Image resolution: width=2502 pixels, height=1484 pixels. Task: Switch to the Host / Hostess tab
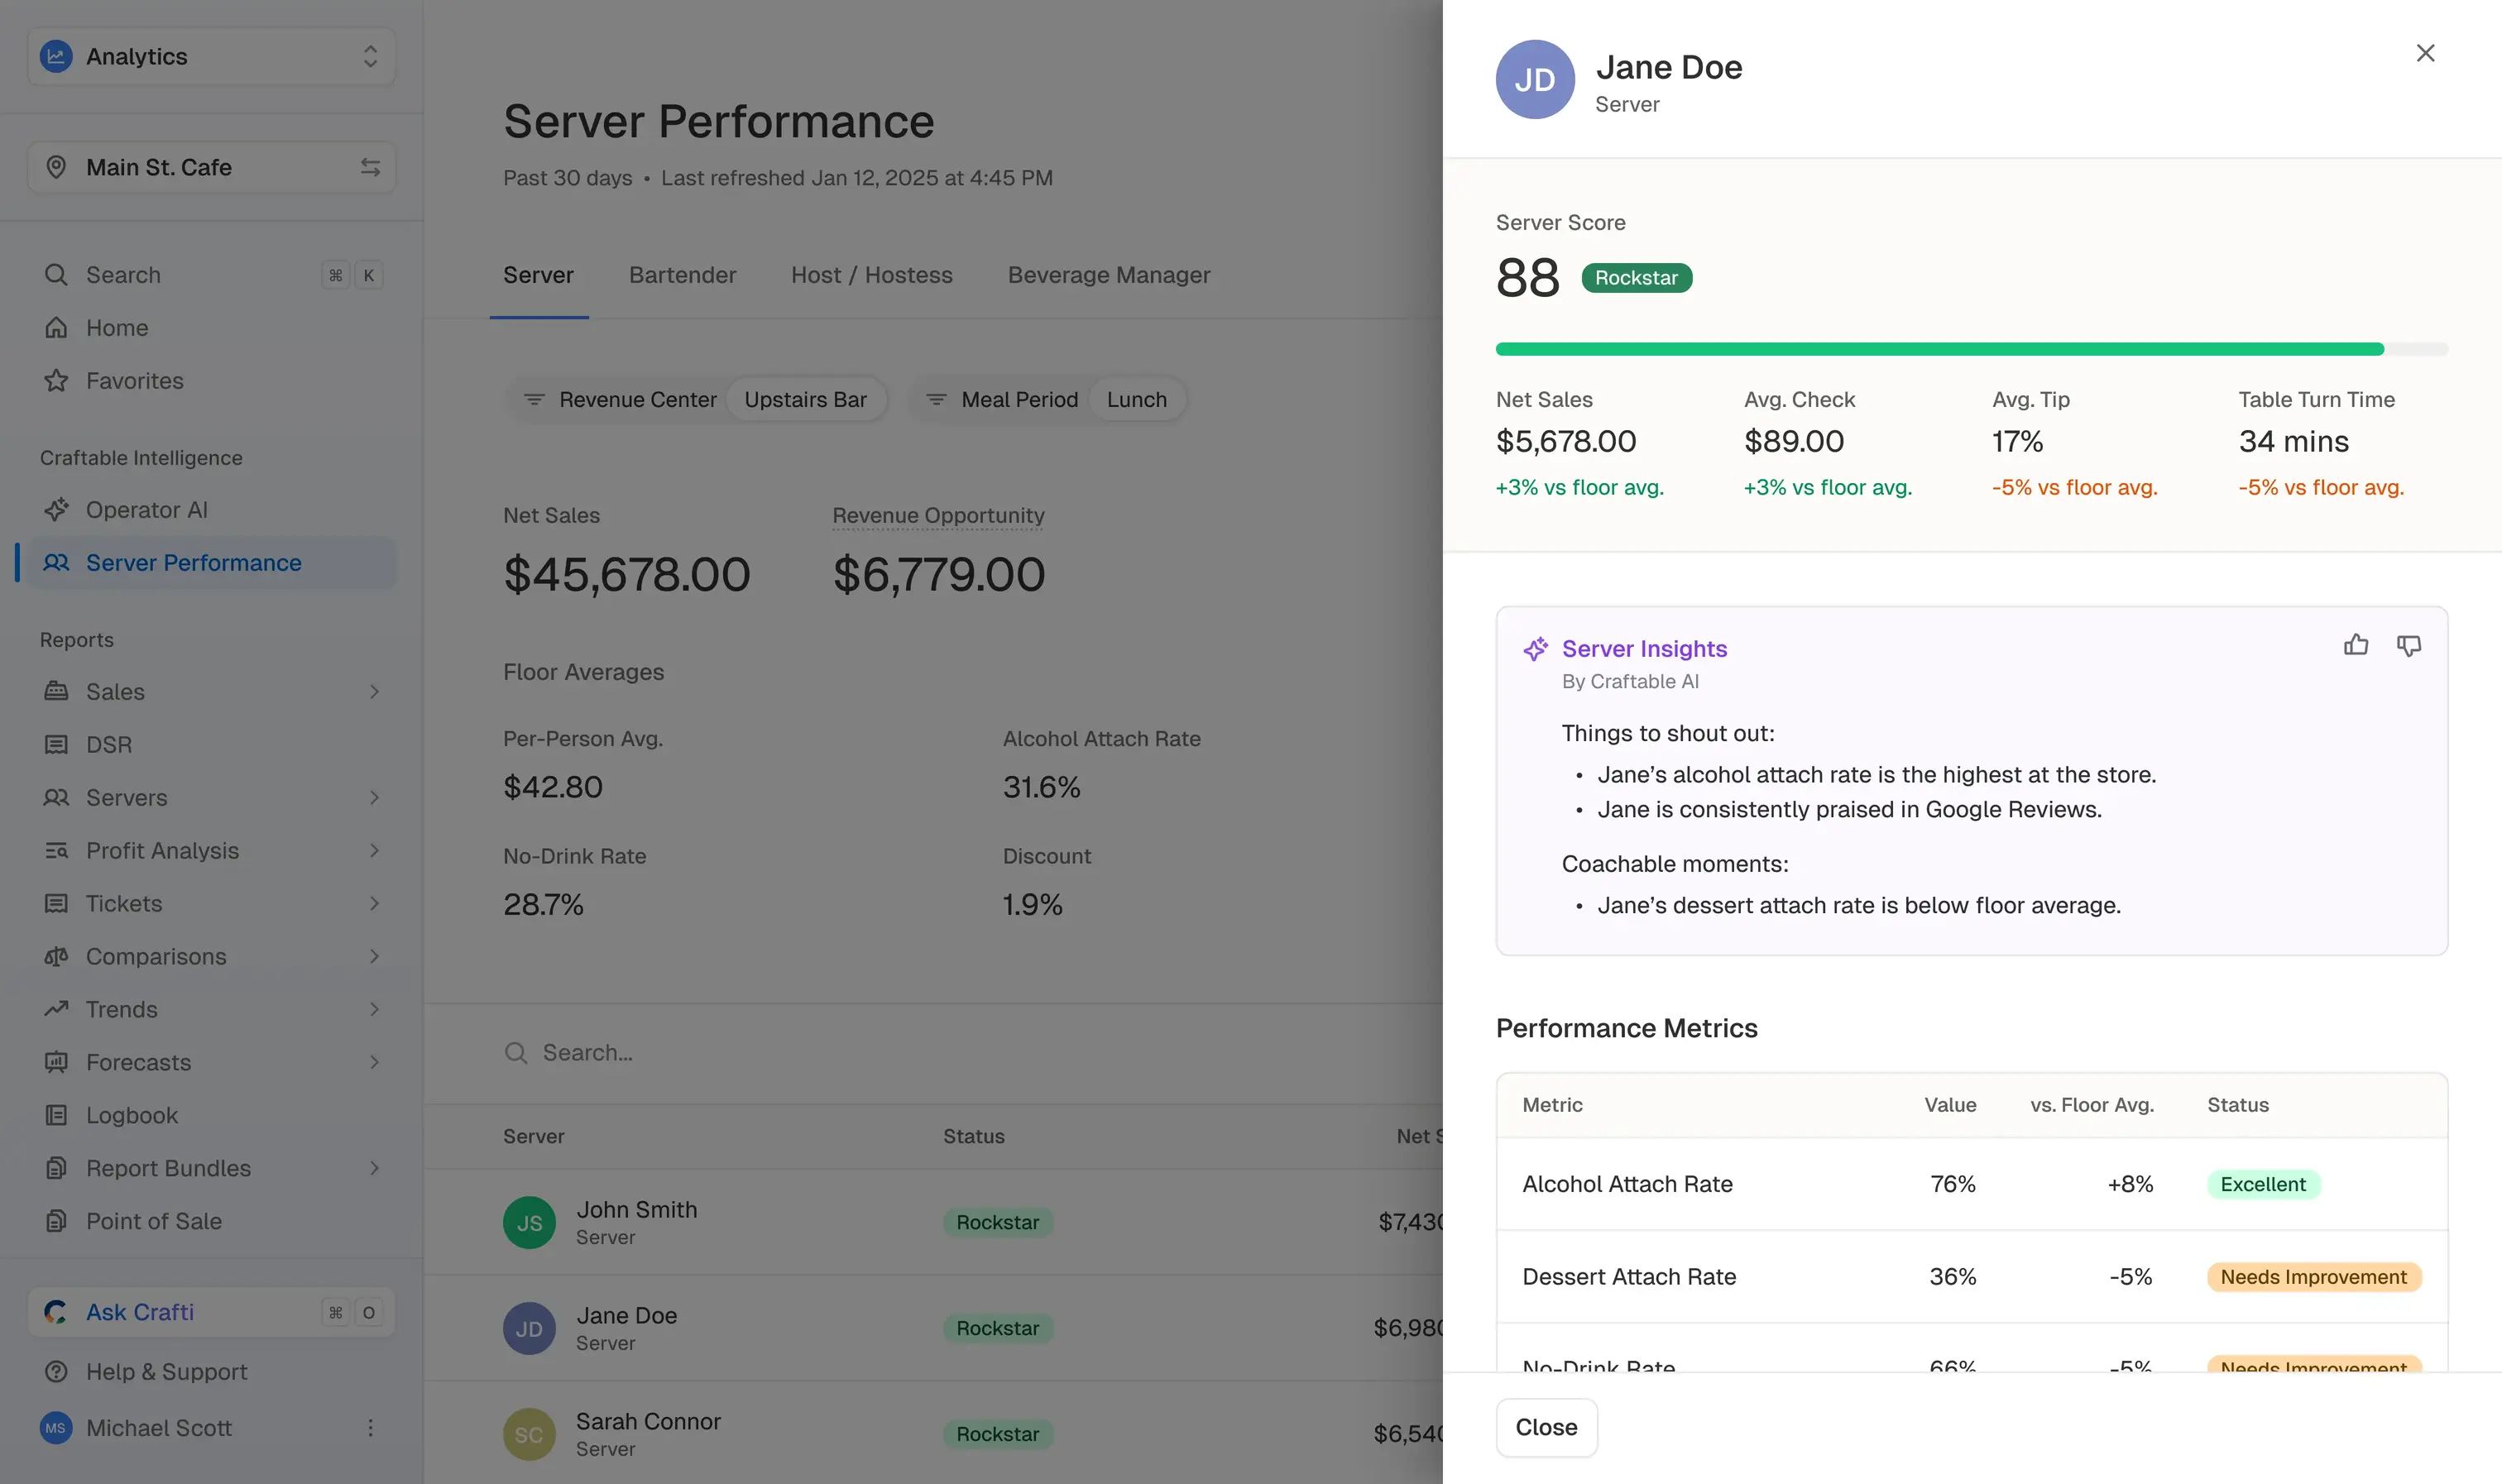[871, 275]
